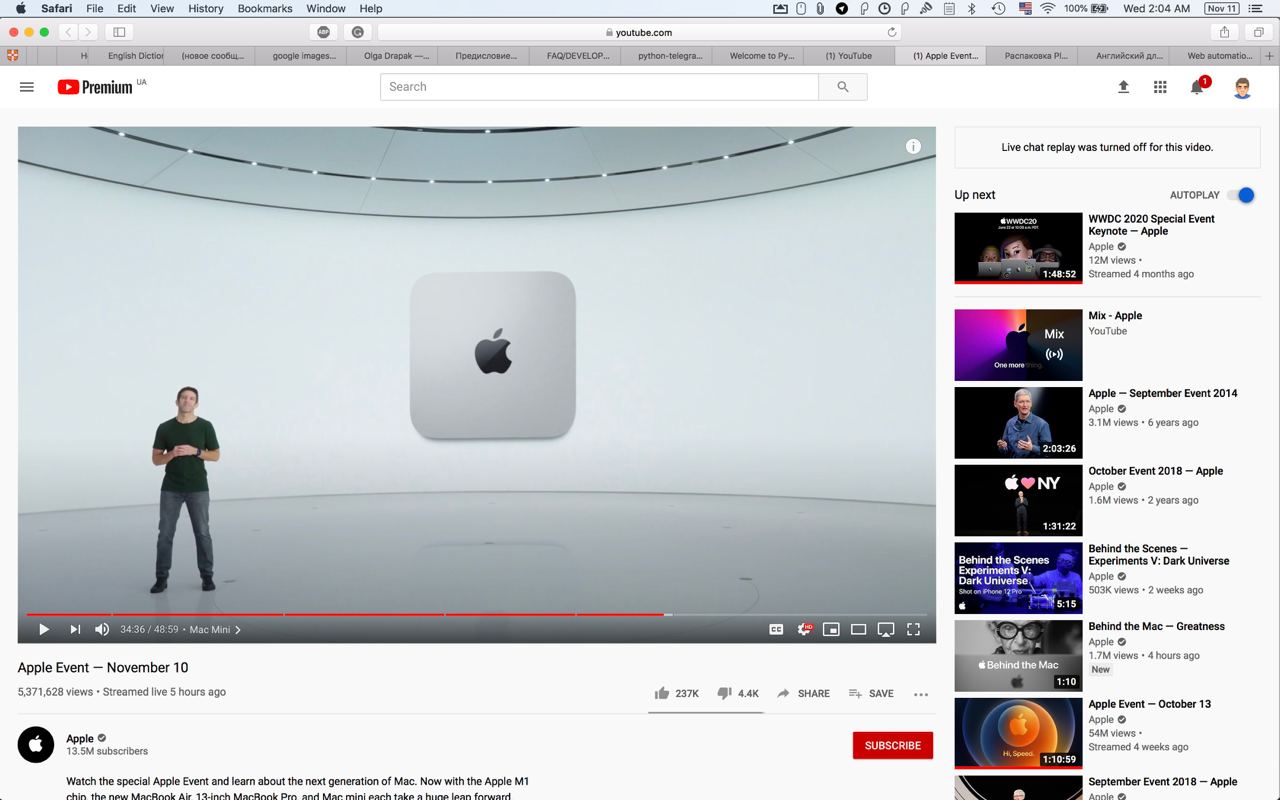Toggle Autoplay switch off

pos(1241,195)
